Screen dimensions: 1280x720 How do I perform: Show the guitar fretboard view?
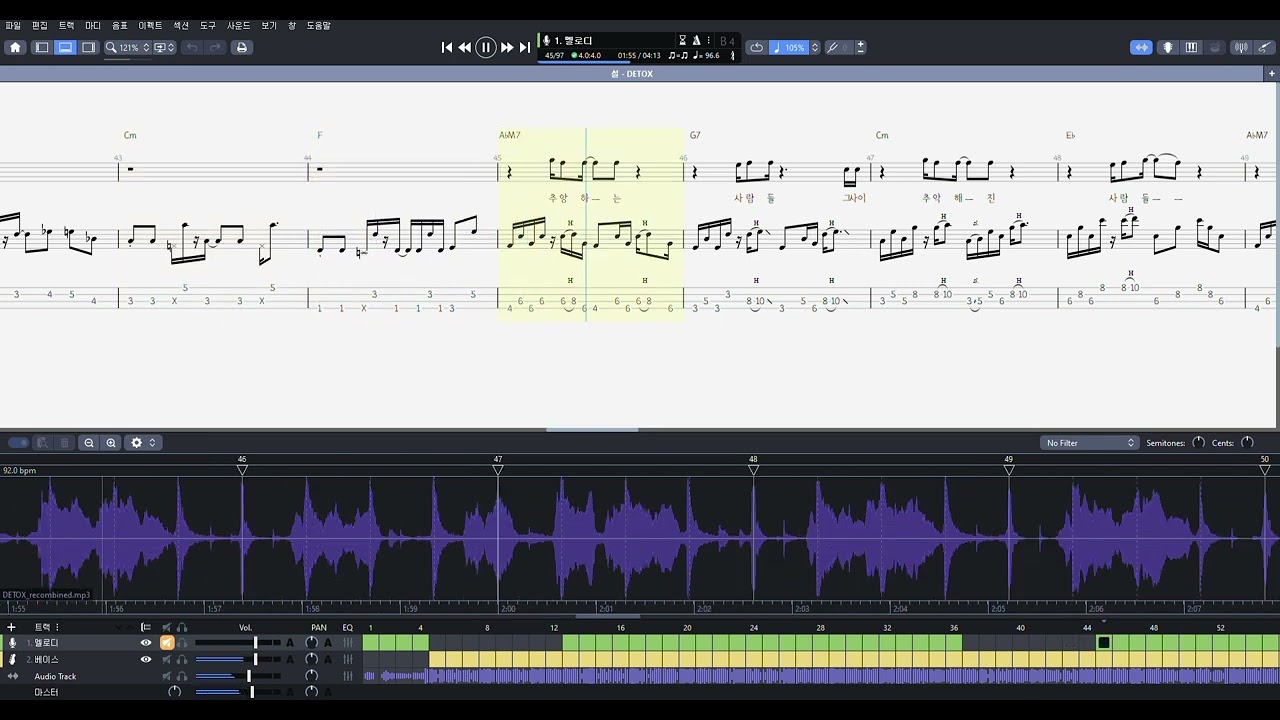(x=1167, y=47)
